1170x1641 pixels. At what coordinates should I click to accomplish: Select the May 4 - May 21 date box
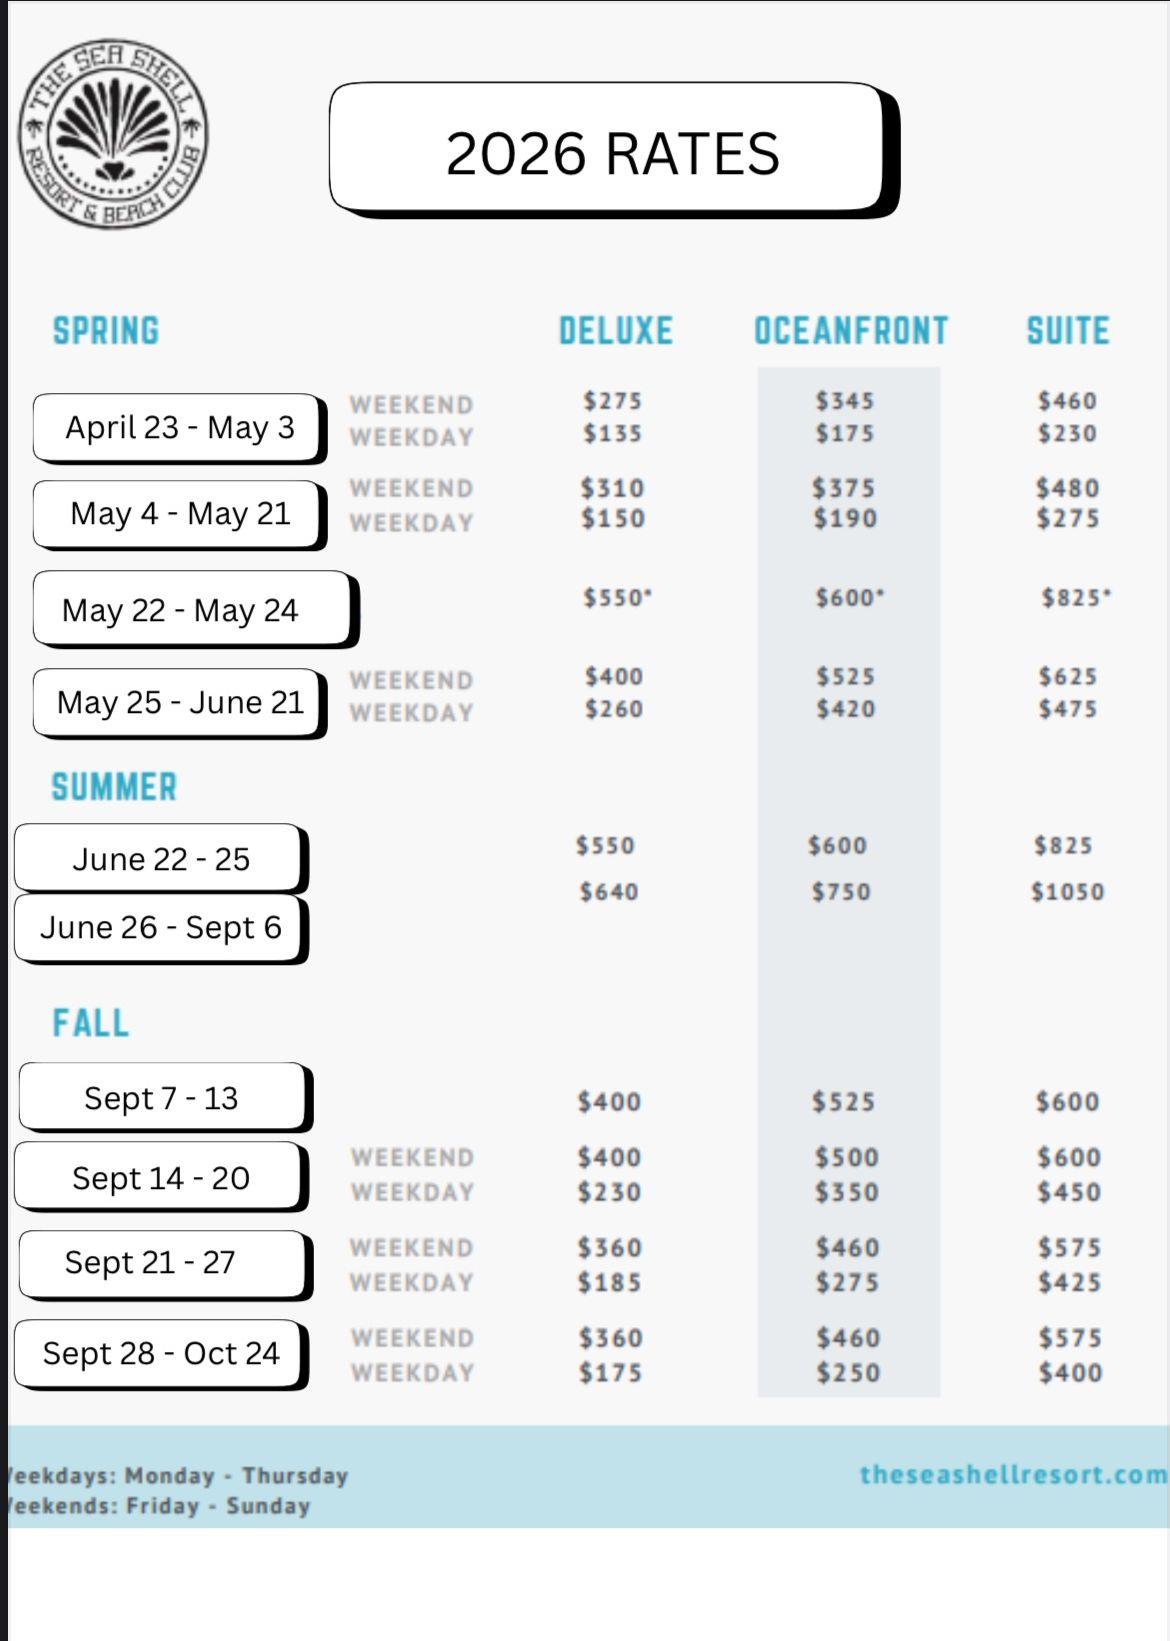click(180, 515)
